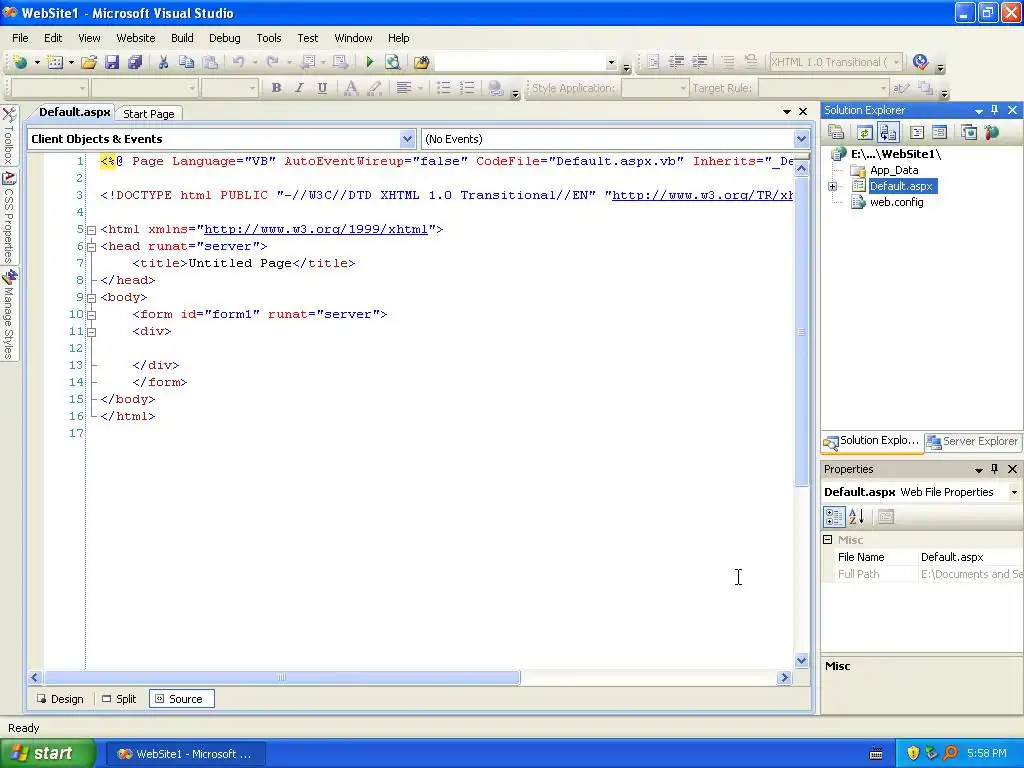Toggle Bold formatting button
Viewport: 1024px width, 768px height.
(276, 88)
